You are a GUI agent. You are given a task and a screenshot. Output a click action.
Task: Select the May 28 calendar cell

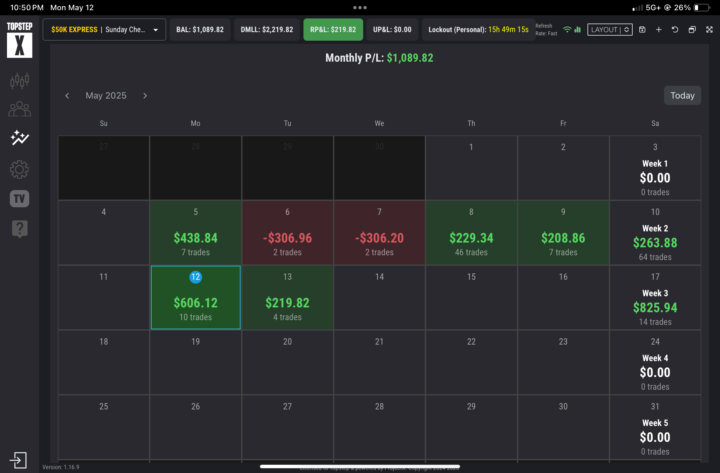(379, 427)
